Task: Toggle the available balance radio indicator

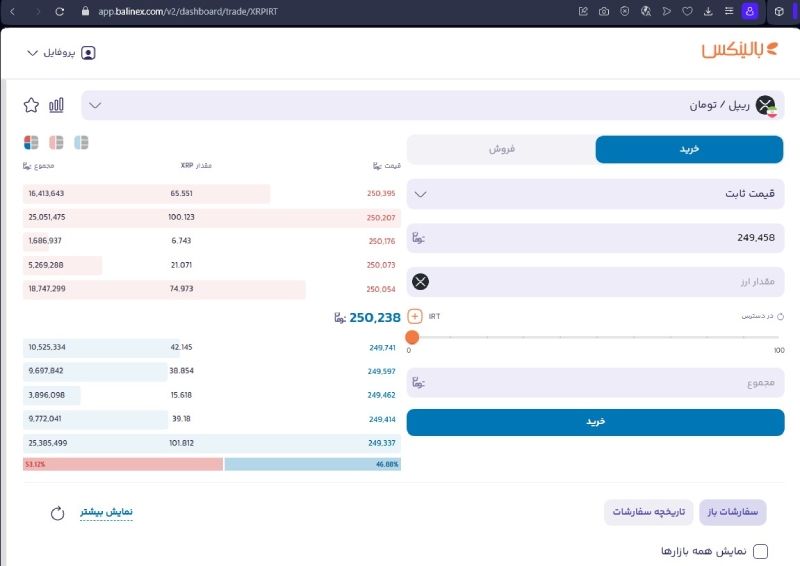Action: pos(780,316)
